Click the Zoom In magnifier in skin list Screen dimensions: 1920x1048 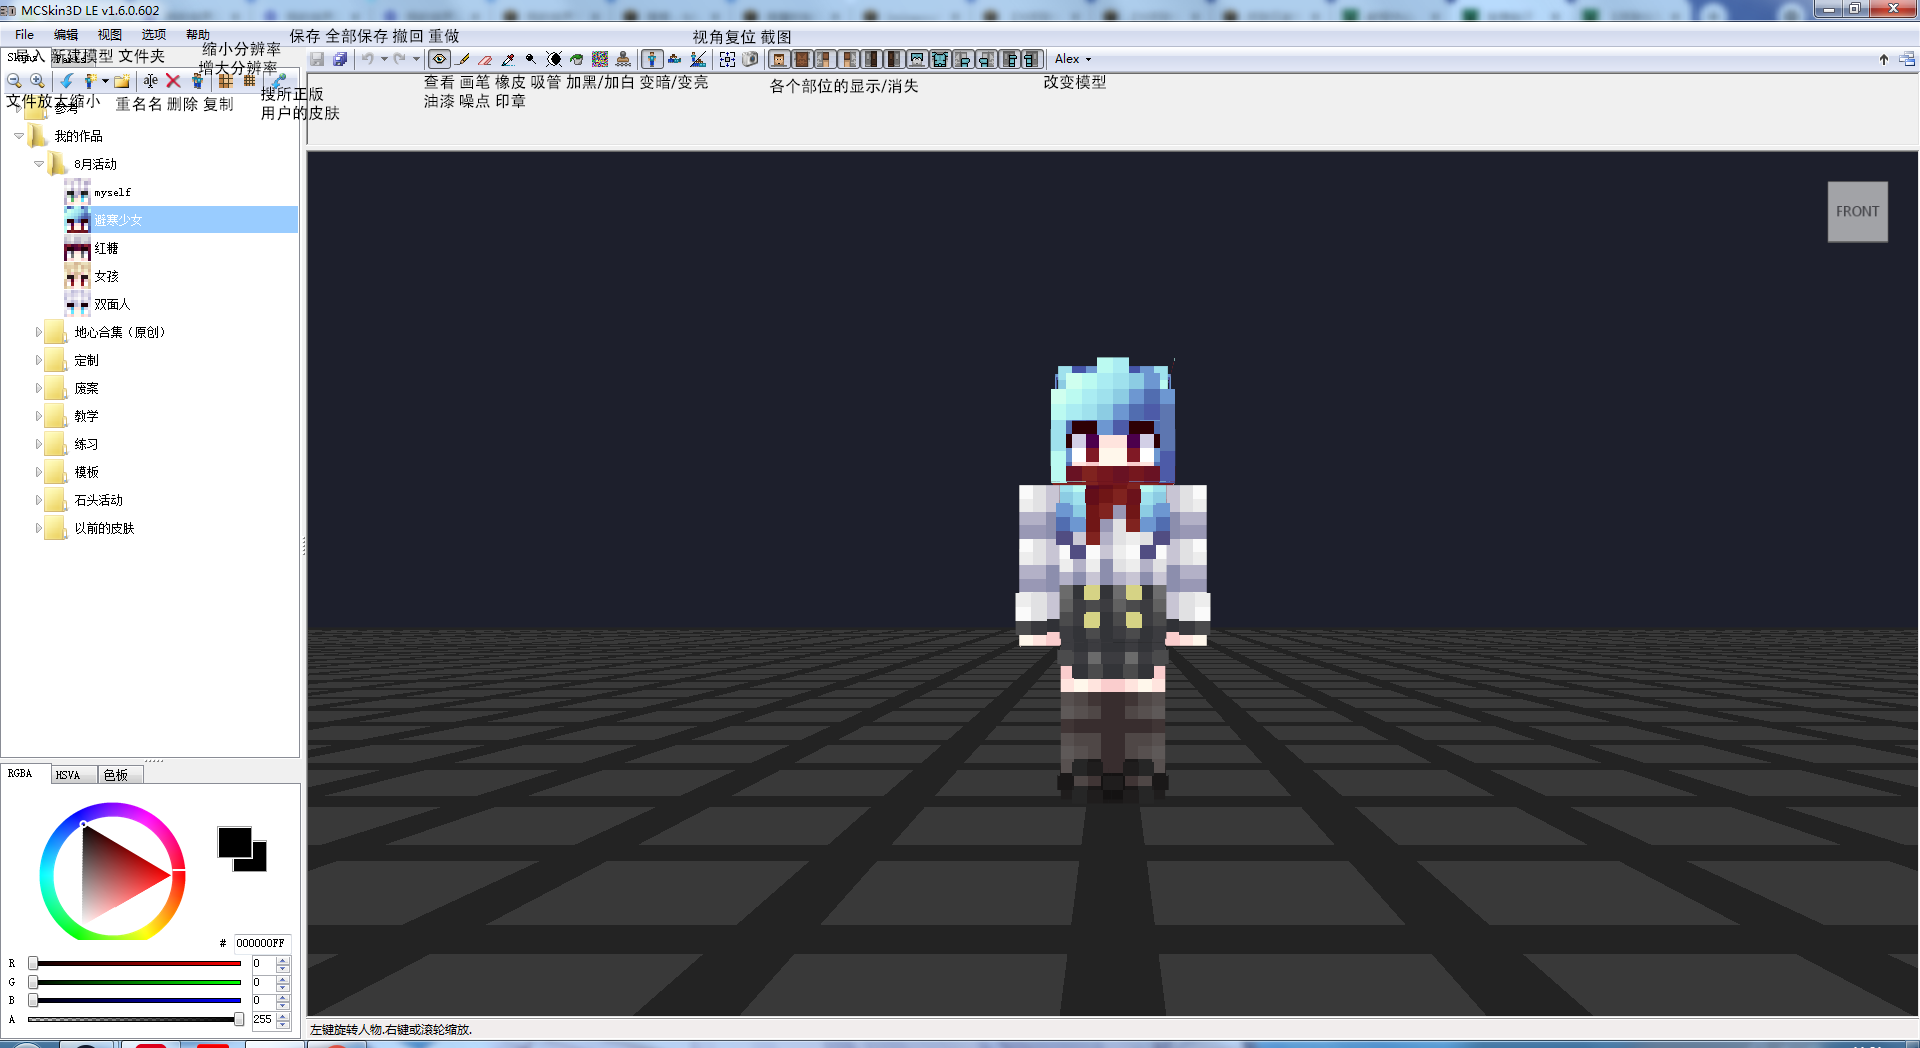37,81
